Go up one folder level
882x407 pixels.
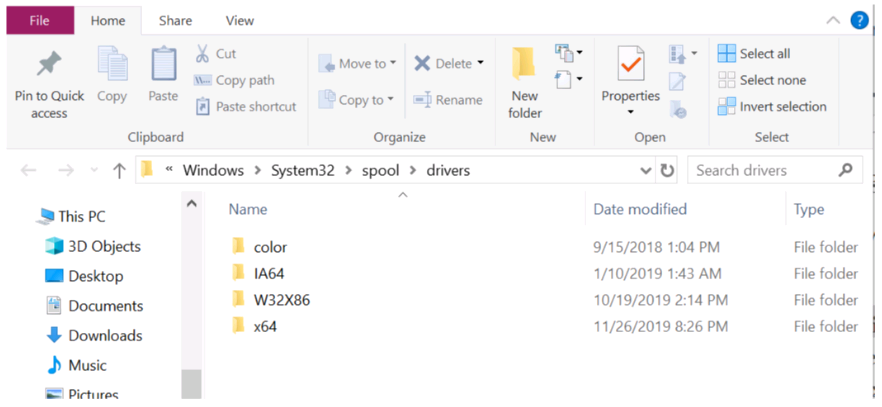pos(119,170)
